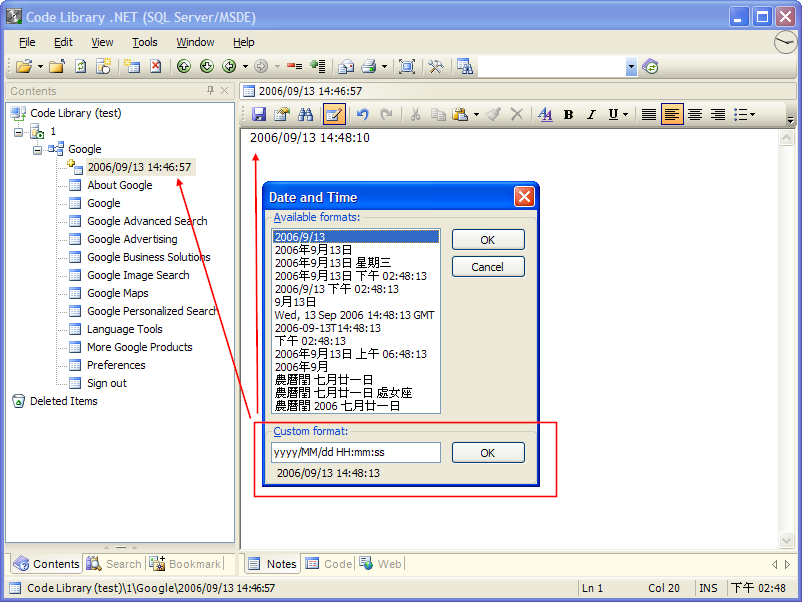Viewport: 802px width, 602px height.
Task: Click the purple refresh search icon
Action: click(650, 66)
